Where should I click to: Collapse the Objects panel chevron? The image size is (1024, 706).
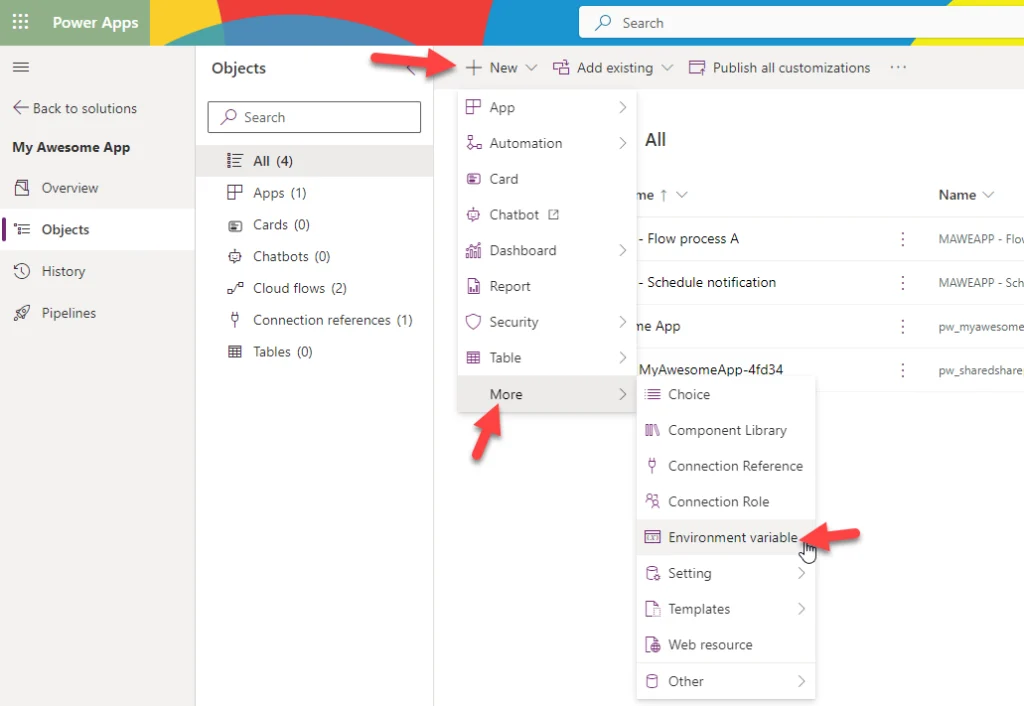tap(411, 69)
